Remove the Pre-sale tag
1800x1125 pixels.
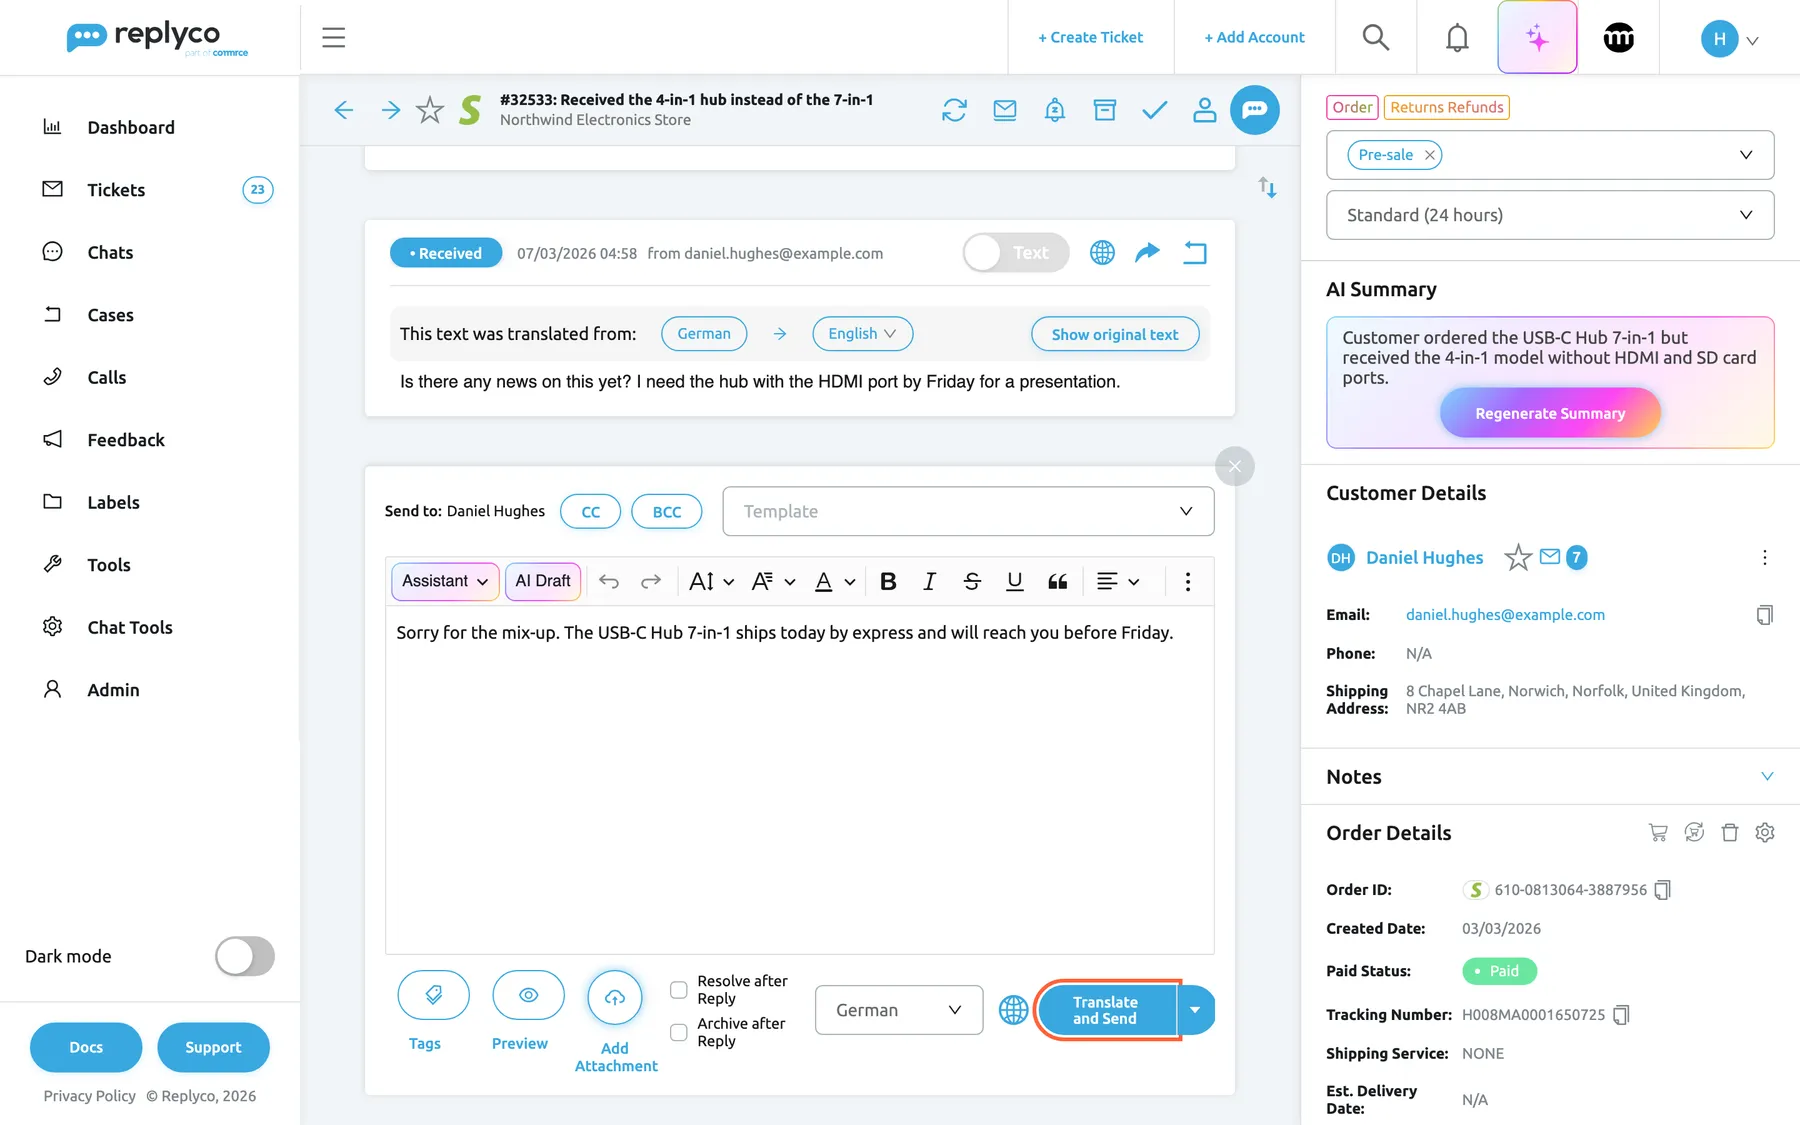click(x=1430, y=155)
